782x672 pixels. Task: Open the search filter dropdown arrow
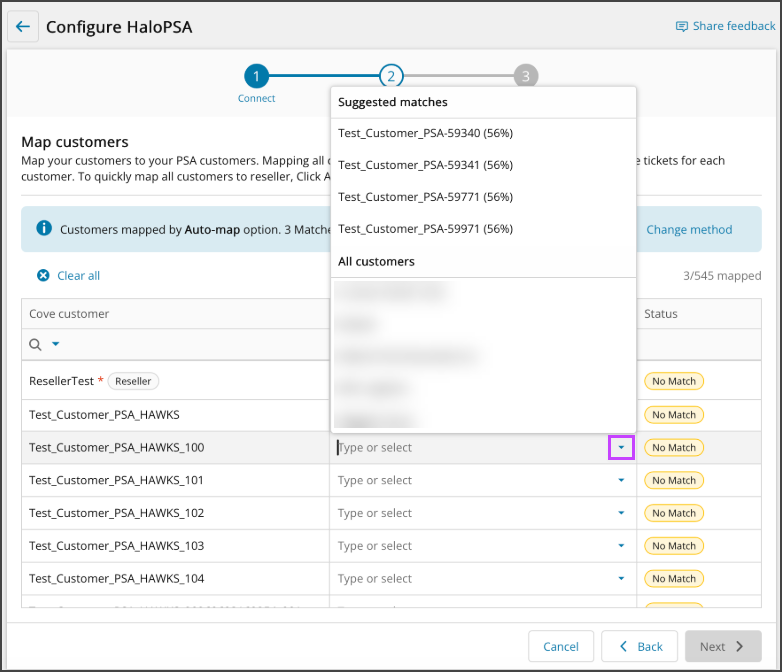(x=56, y=344)
